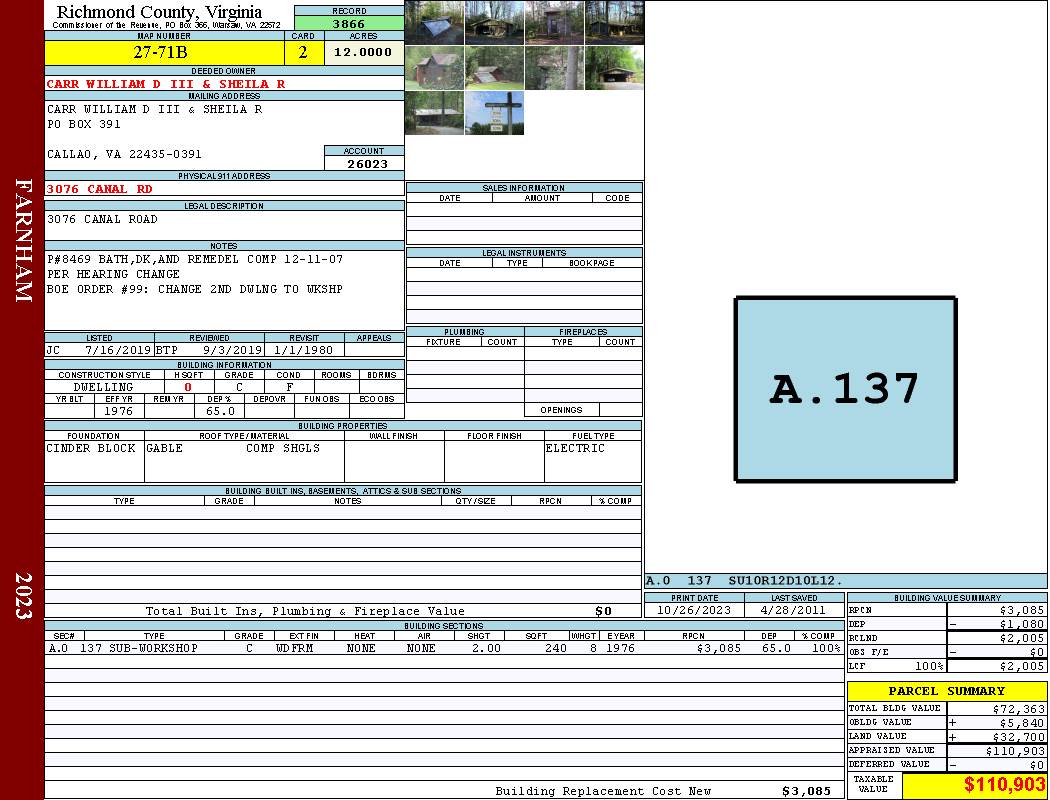Click the yellow PARCEL SUMMARY header

coord(946,691)
